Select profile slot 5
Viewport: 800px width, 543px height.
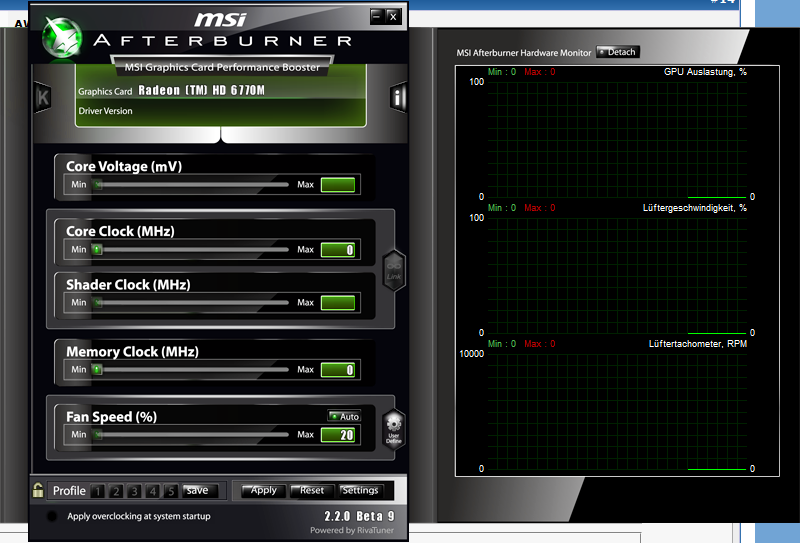coord(171,491)
